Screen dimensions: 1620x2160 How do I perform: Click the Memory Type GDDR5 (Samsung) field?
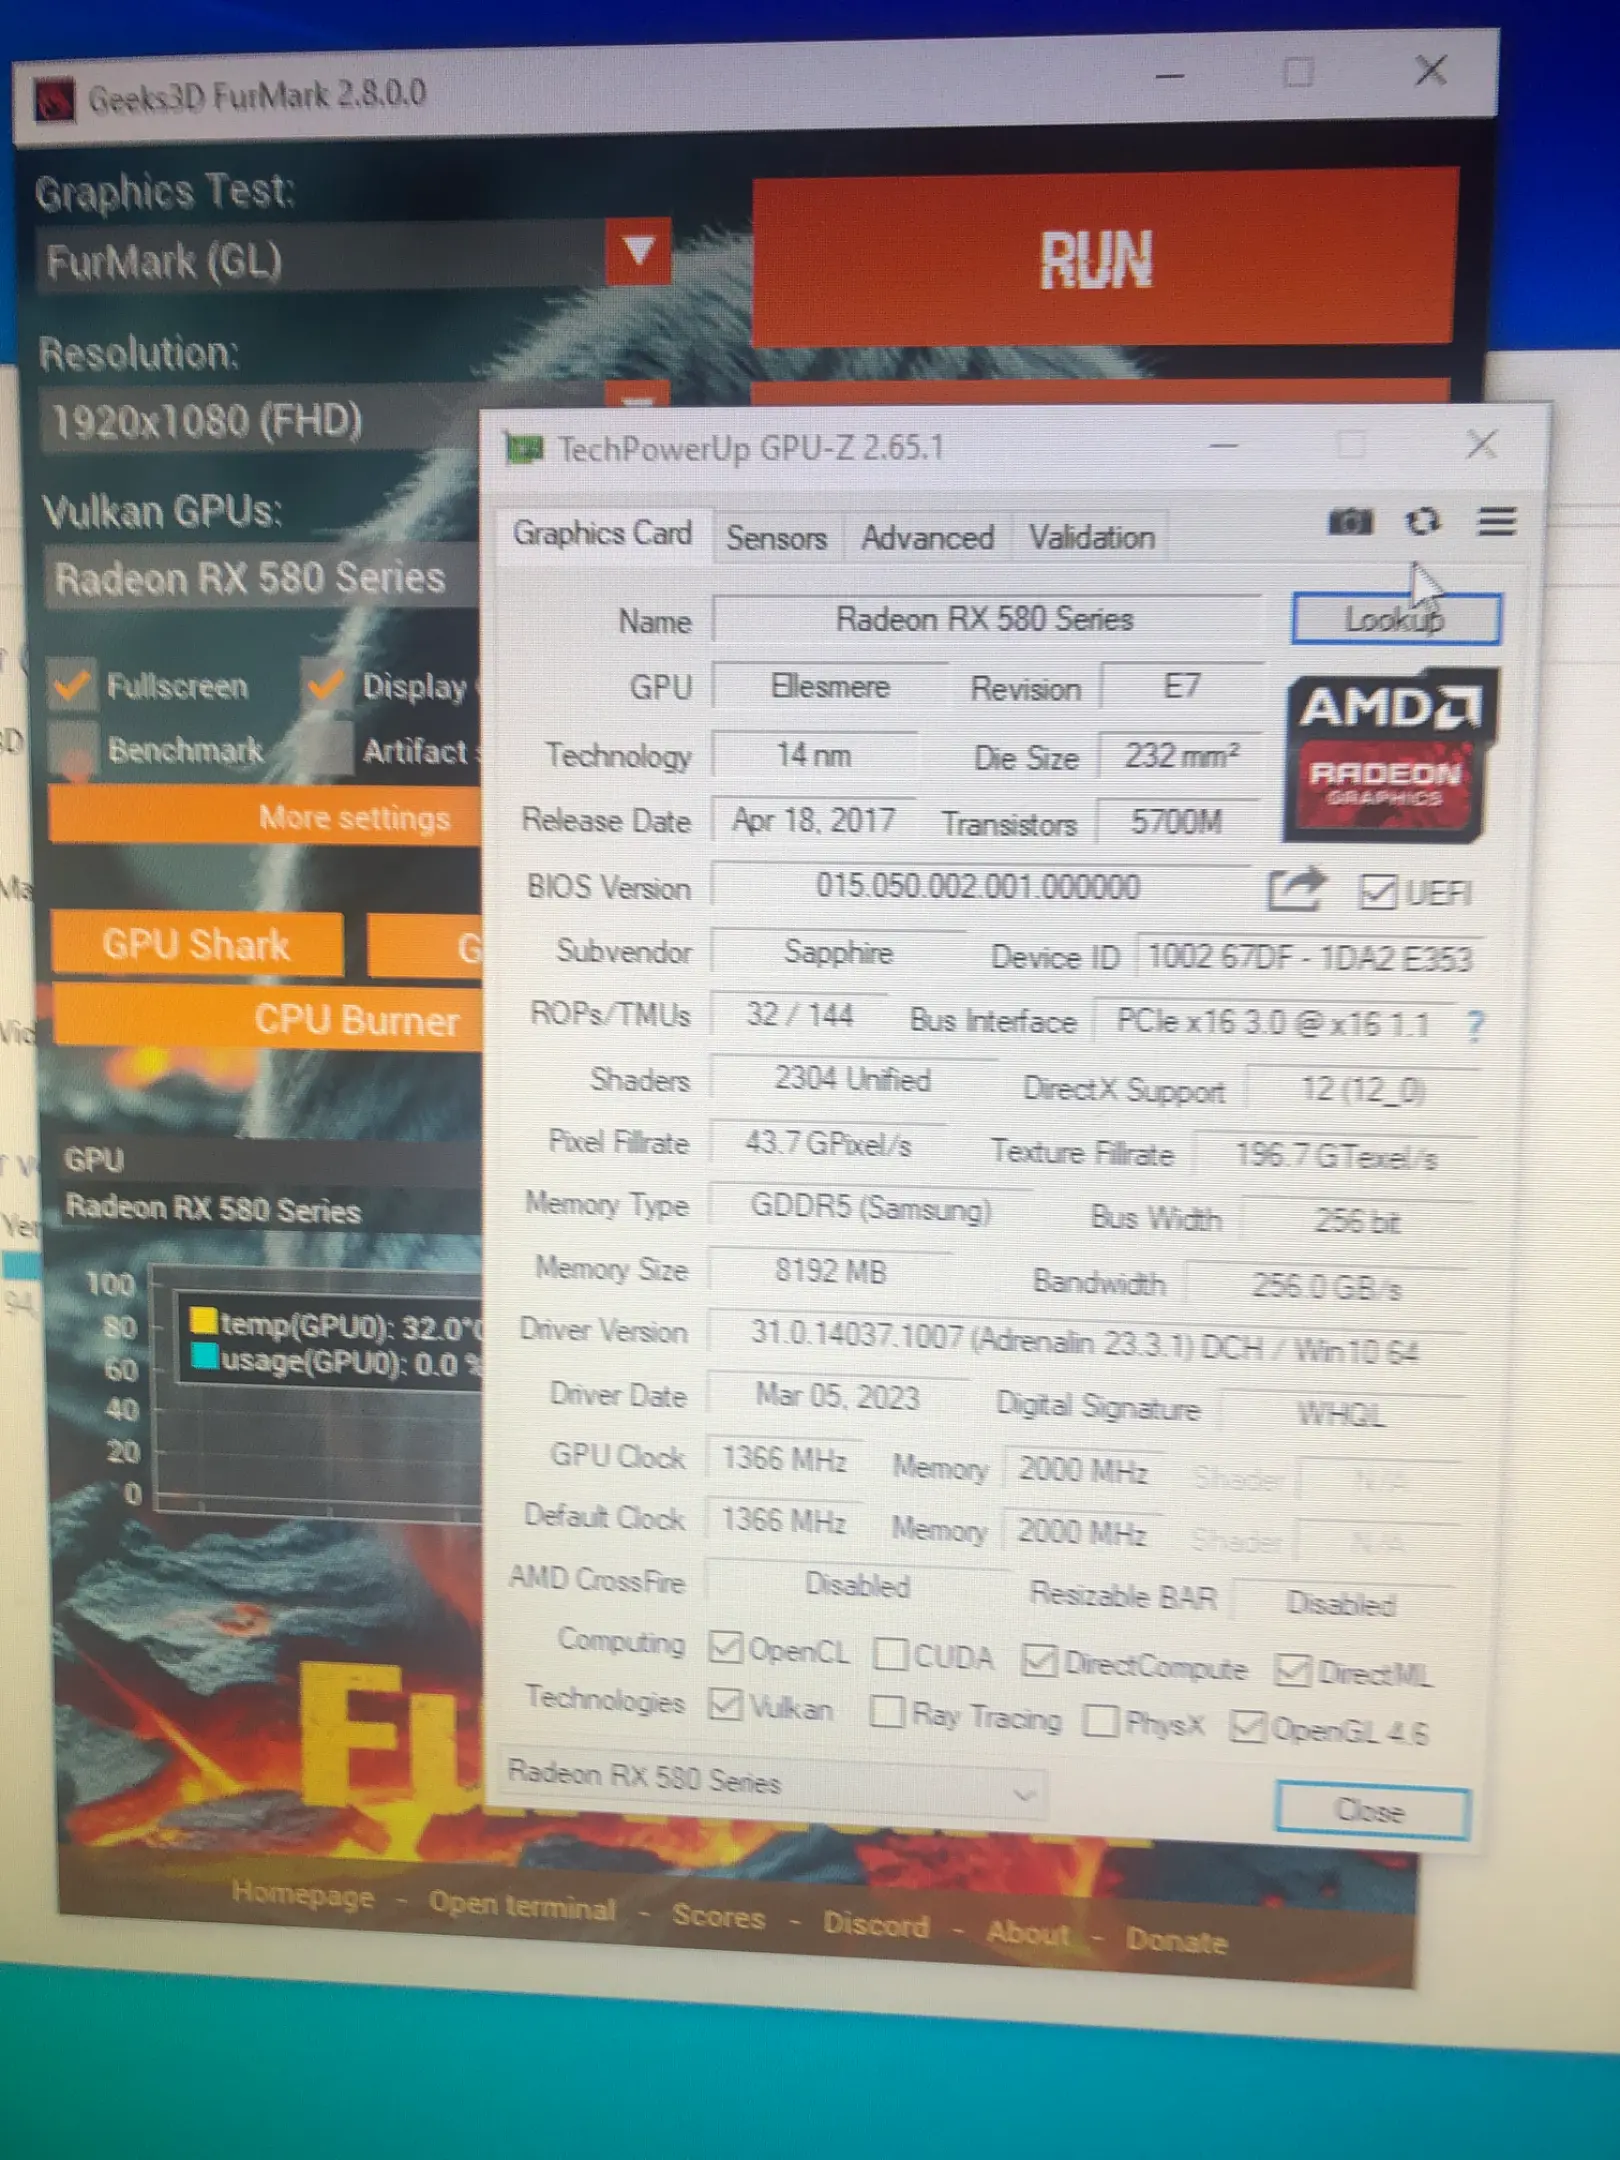[870, 1208]
